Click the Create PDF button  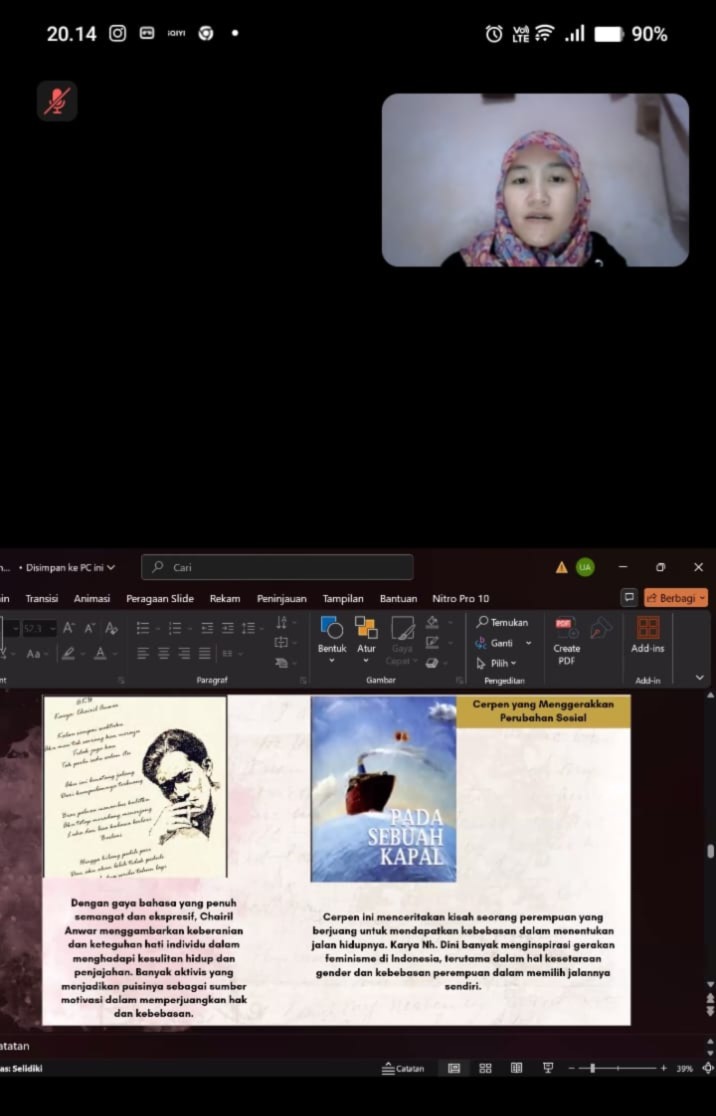(567, 640)
